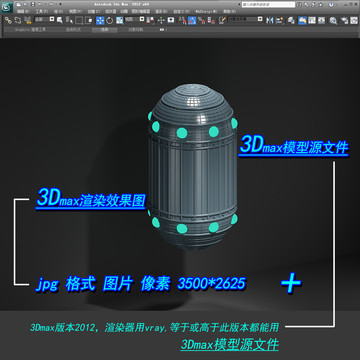Select the Select and Link tool
Image resolution: width=360 pixels, height=360 pixels.
point(8,20)
